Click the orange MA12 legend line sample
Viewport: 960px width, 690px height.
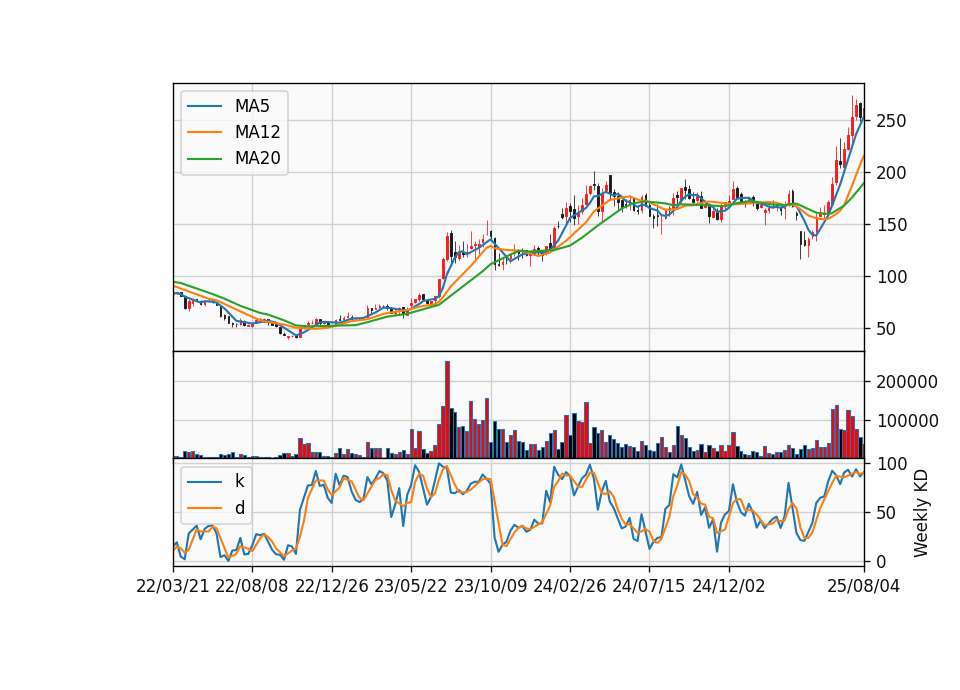click(204, 132)
